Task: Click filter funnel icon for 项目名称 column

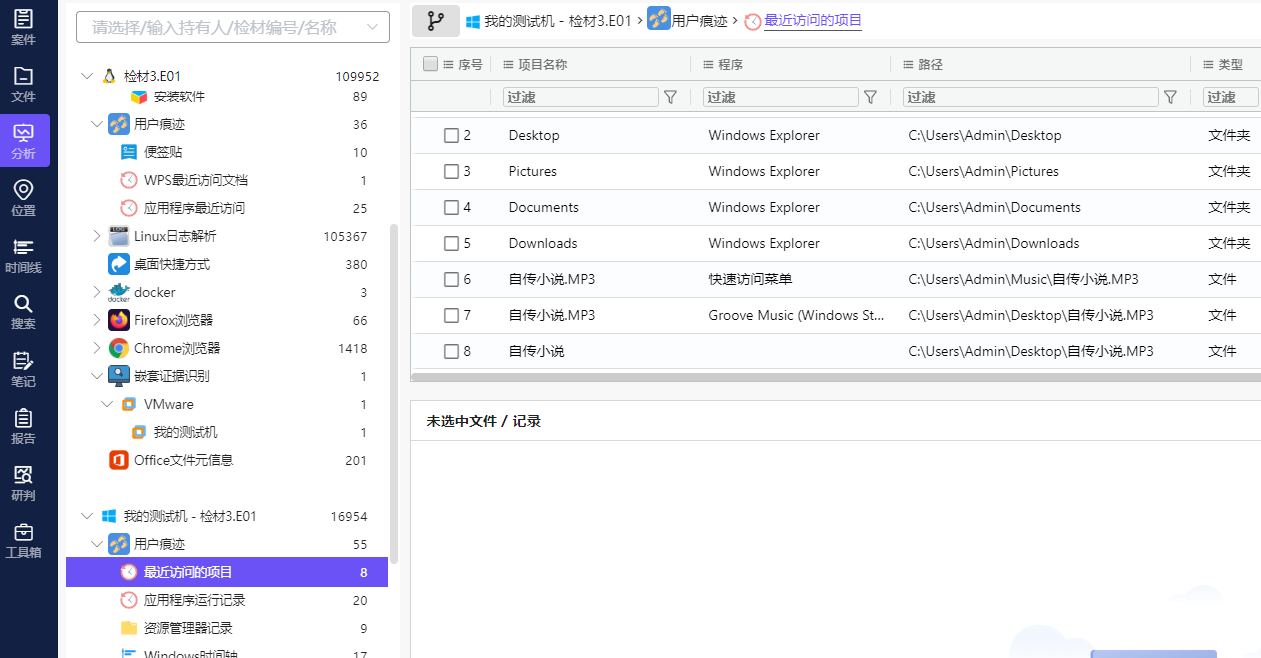Action: pyautogui.click(x=671, y=97)
